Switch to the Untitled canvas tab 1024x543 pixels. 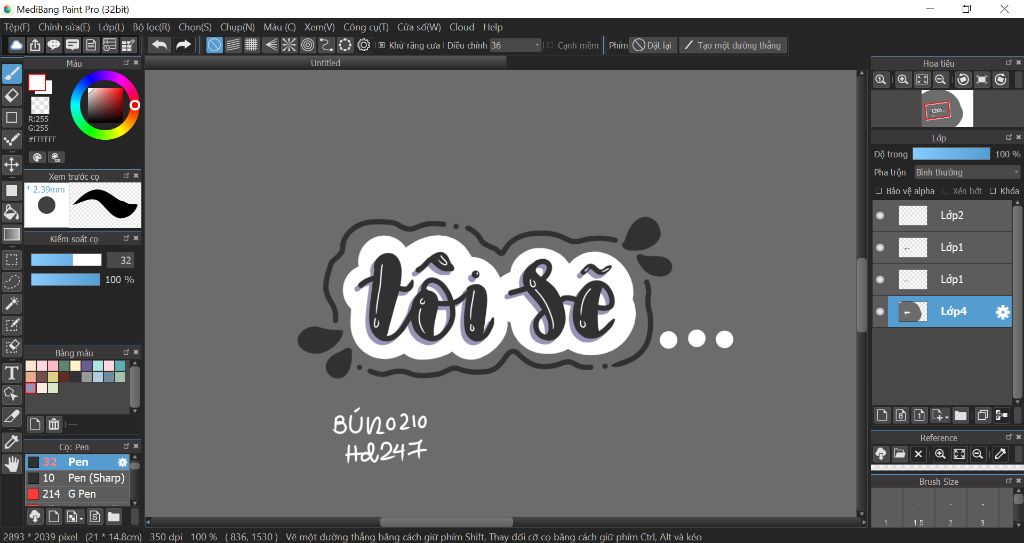tap(325, 63)
